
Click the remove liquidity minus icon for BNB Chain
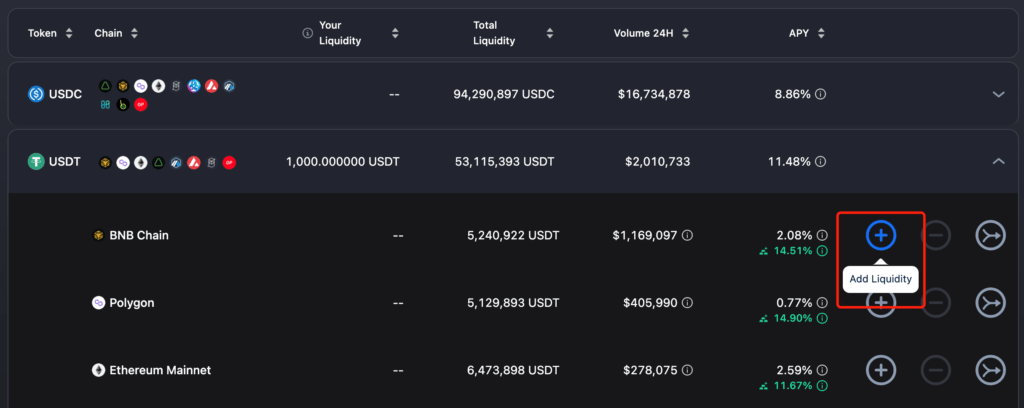(935, 235)
